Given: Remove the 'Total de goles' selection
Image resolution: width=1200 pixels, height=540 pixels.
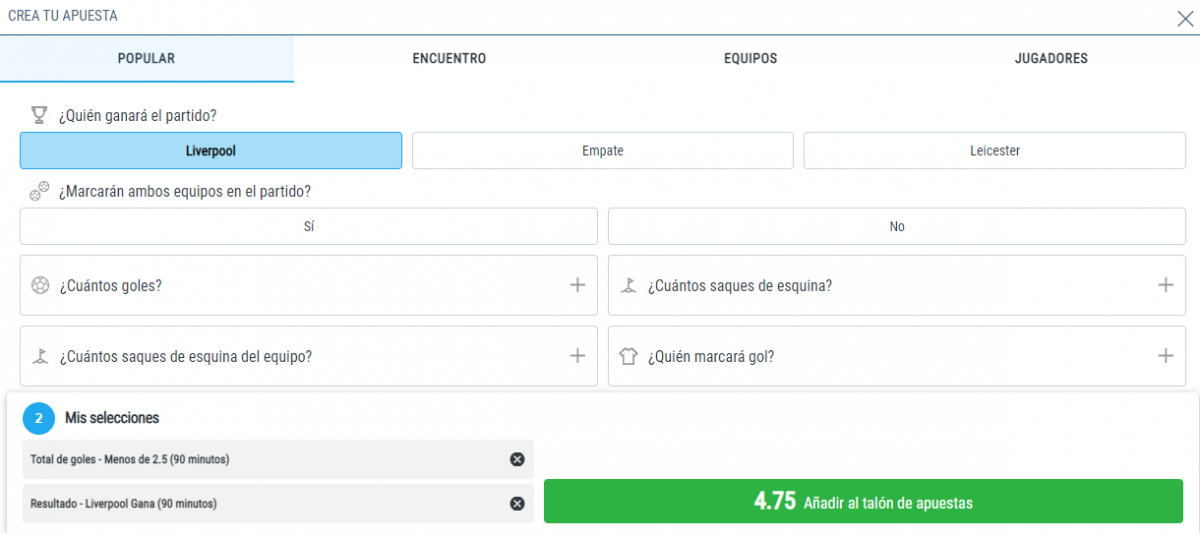Looking at the screenshot, I should pyautogui.click(x=517, y=459).
